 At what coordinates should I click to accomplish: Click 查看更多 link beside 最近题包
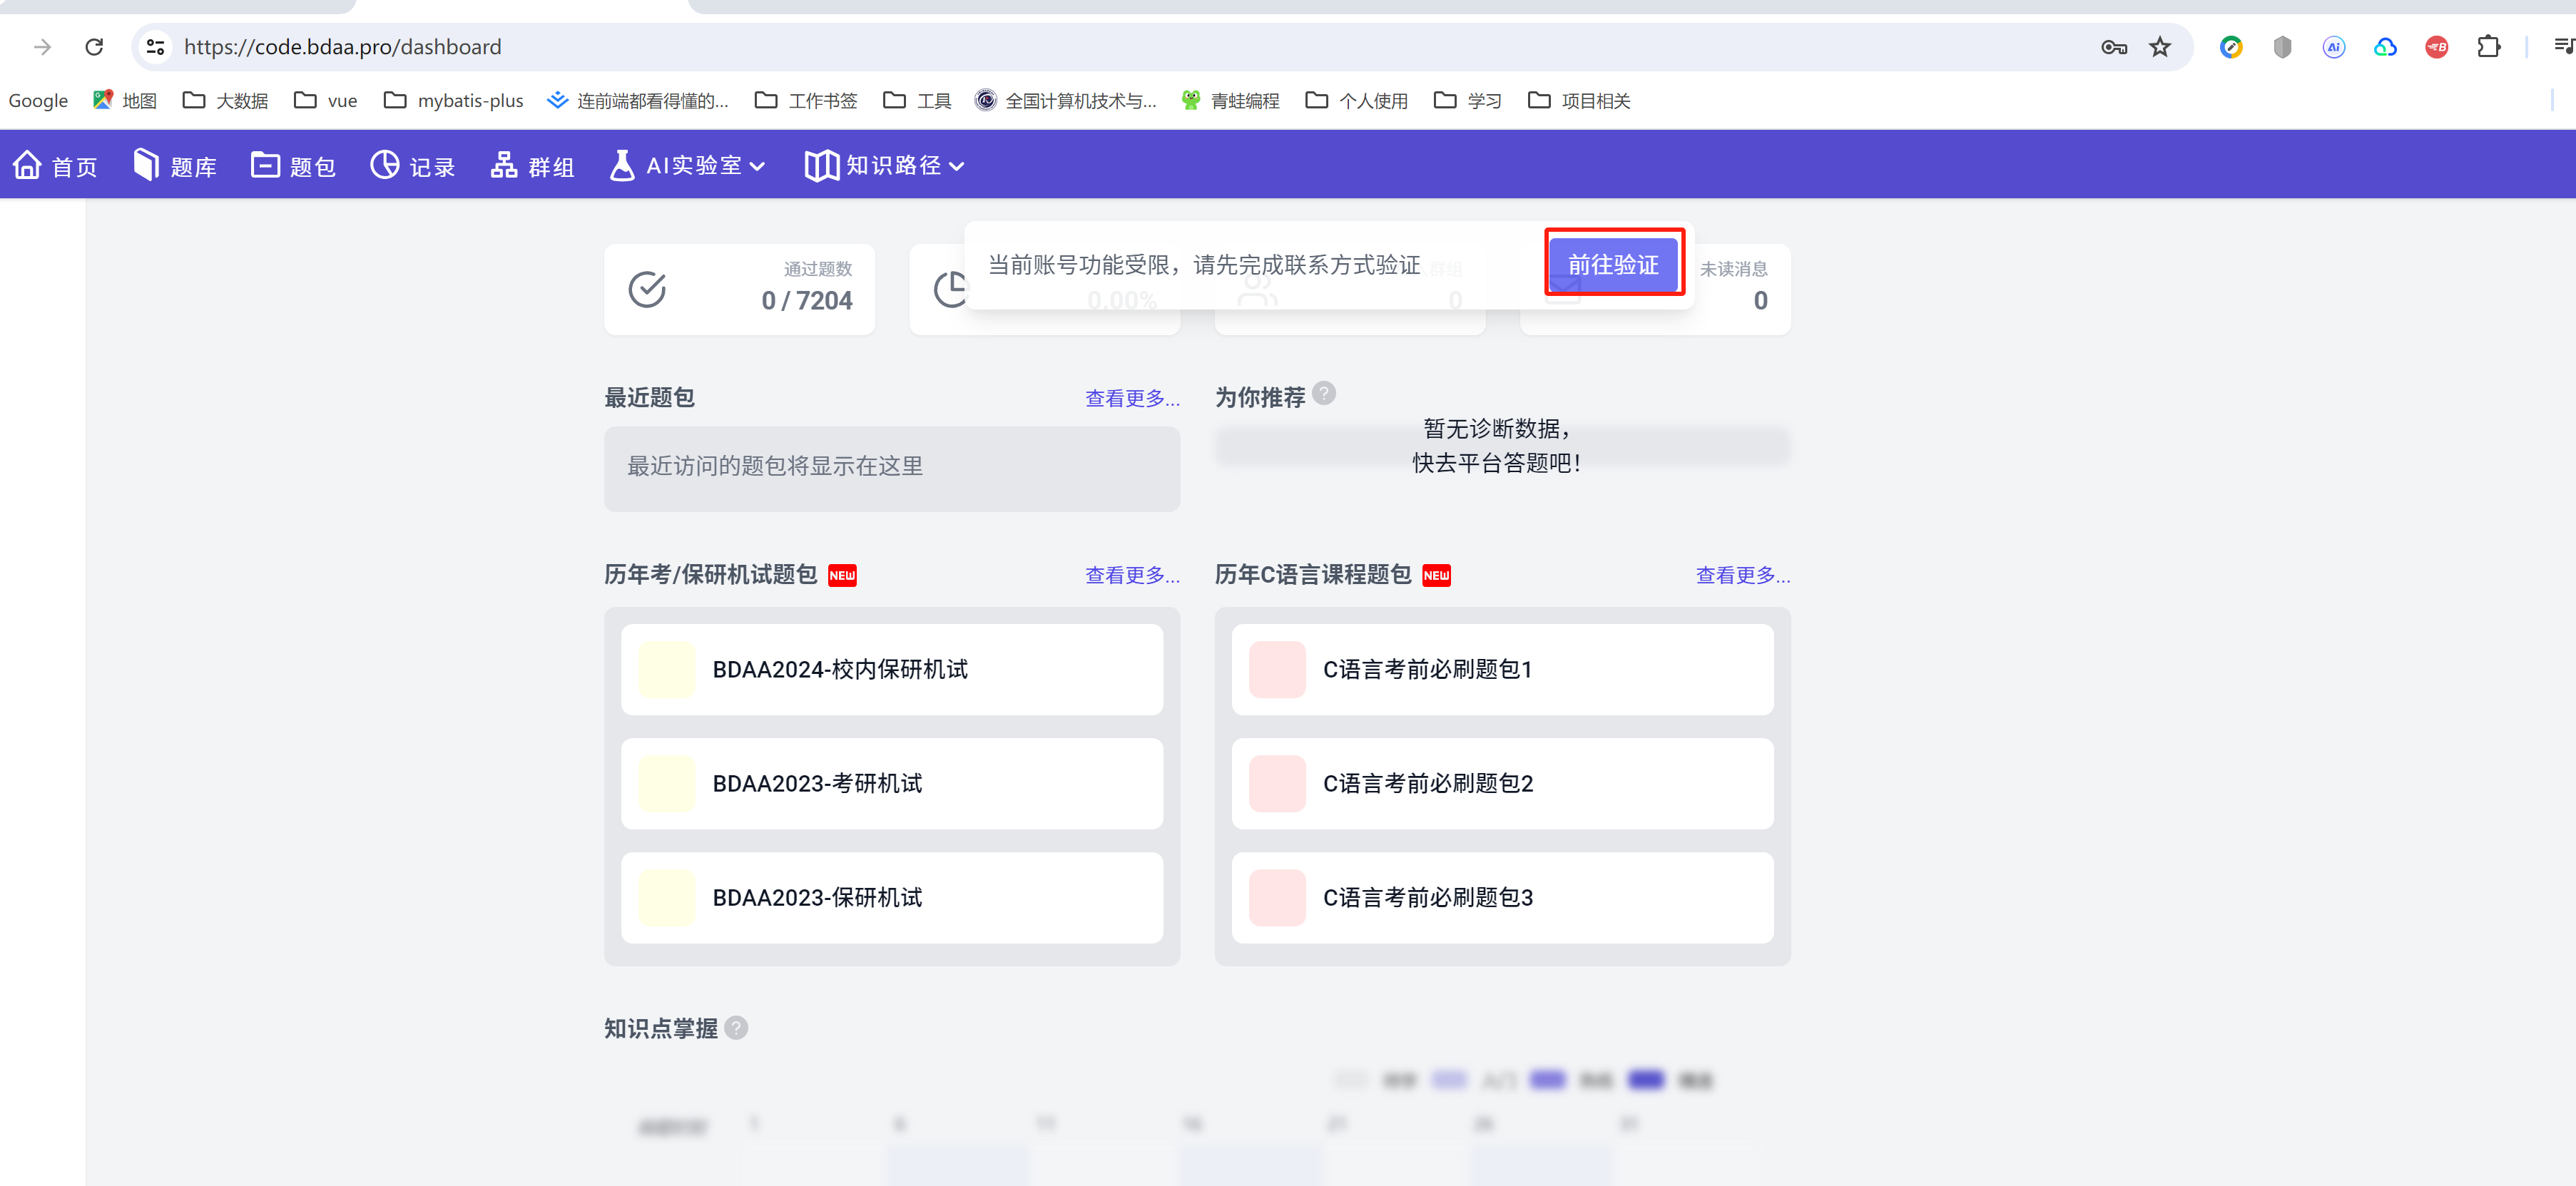click(x=1132, y=399)
